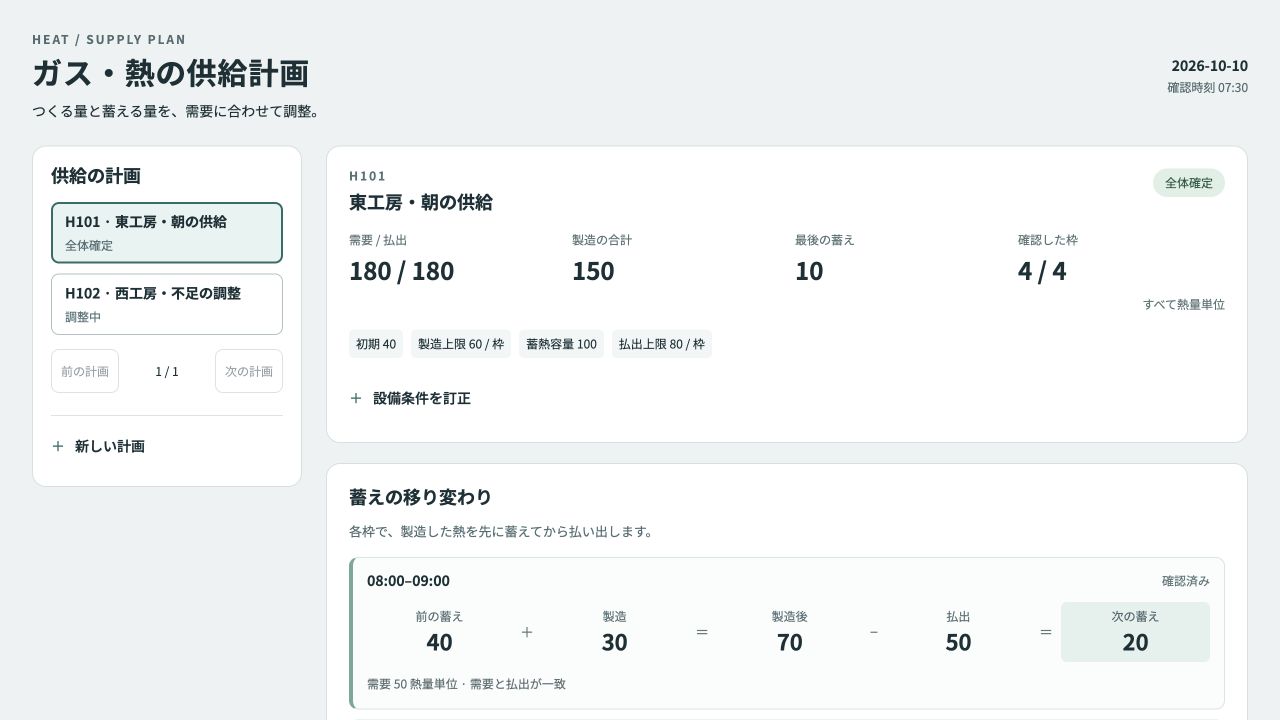Image resolution: width=1280 pixels, height=720 pixels.
Task: Click the 製造 value 30
Action: [614, 642]
